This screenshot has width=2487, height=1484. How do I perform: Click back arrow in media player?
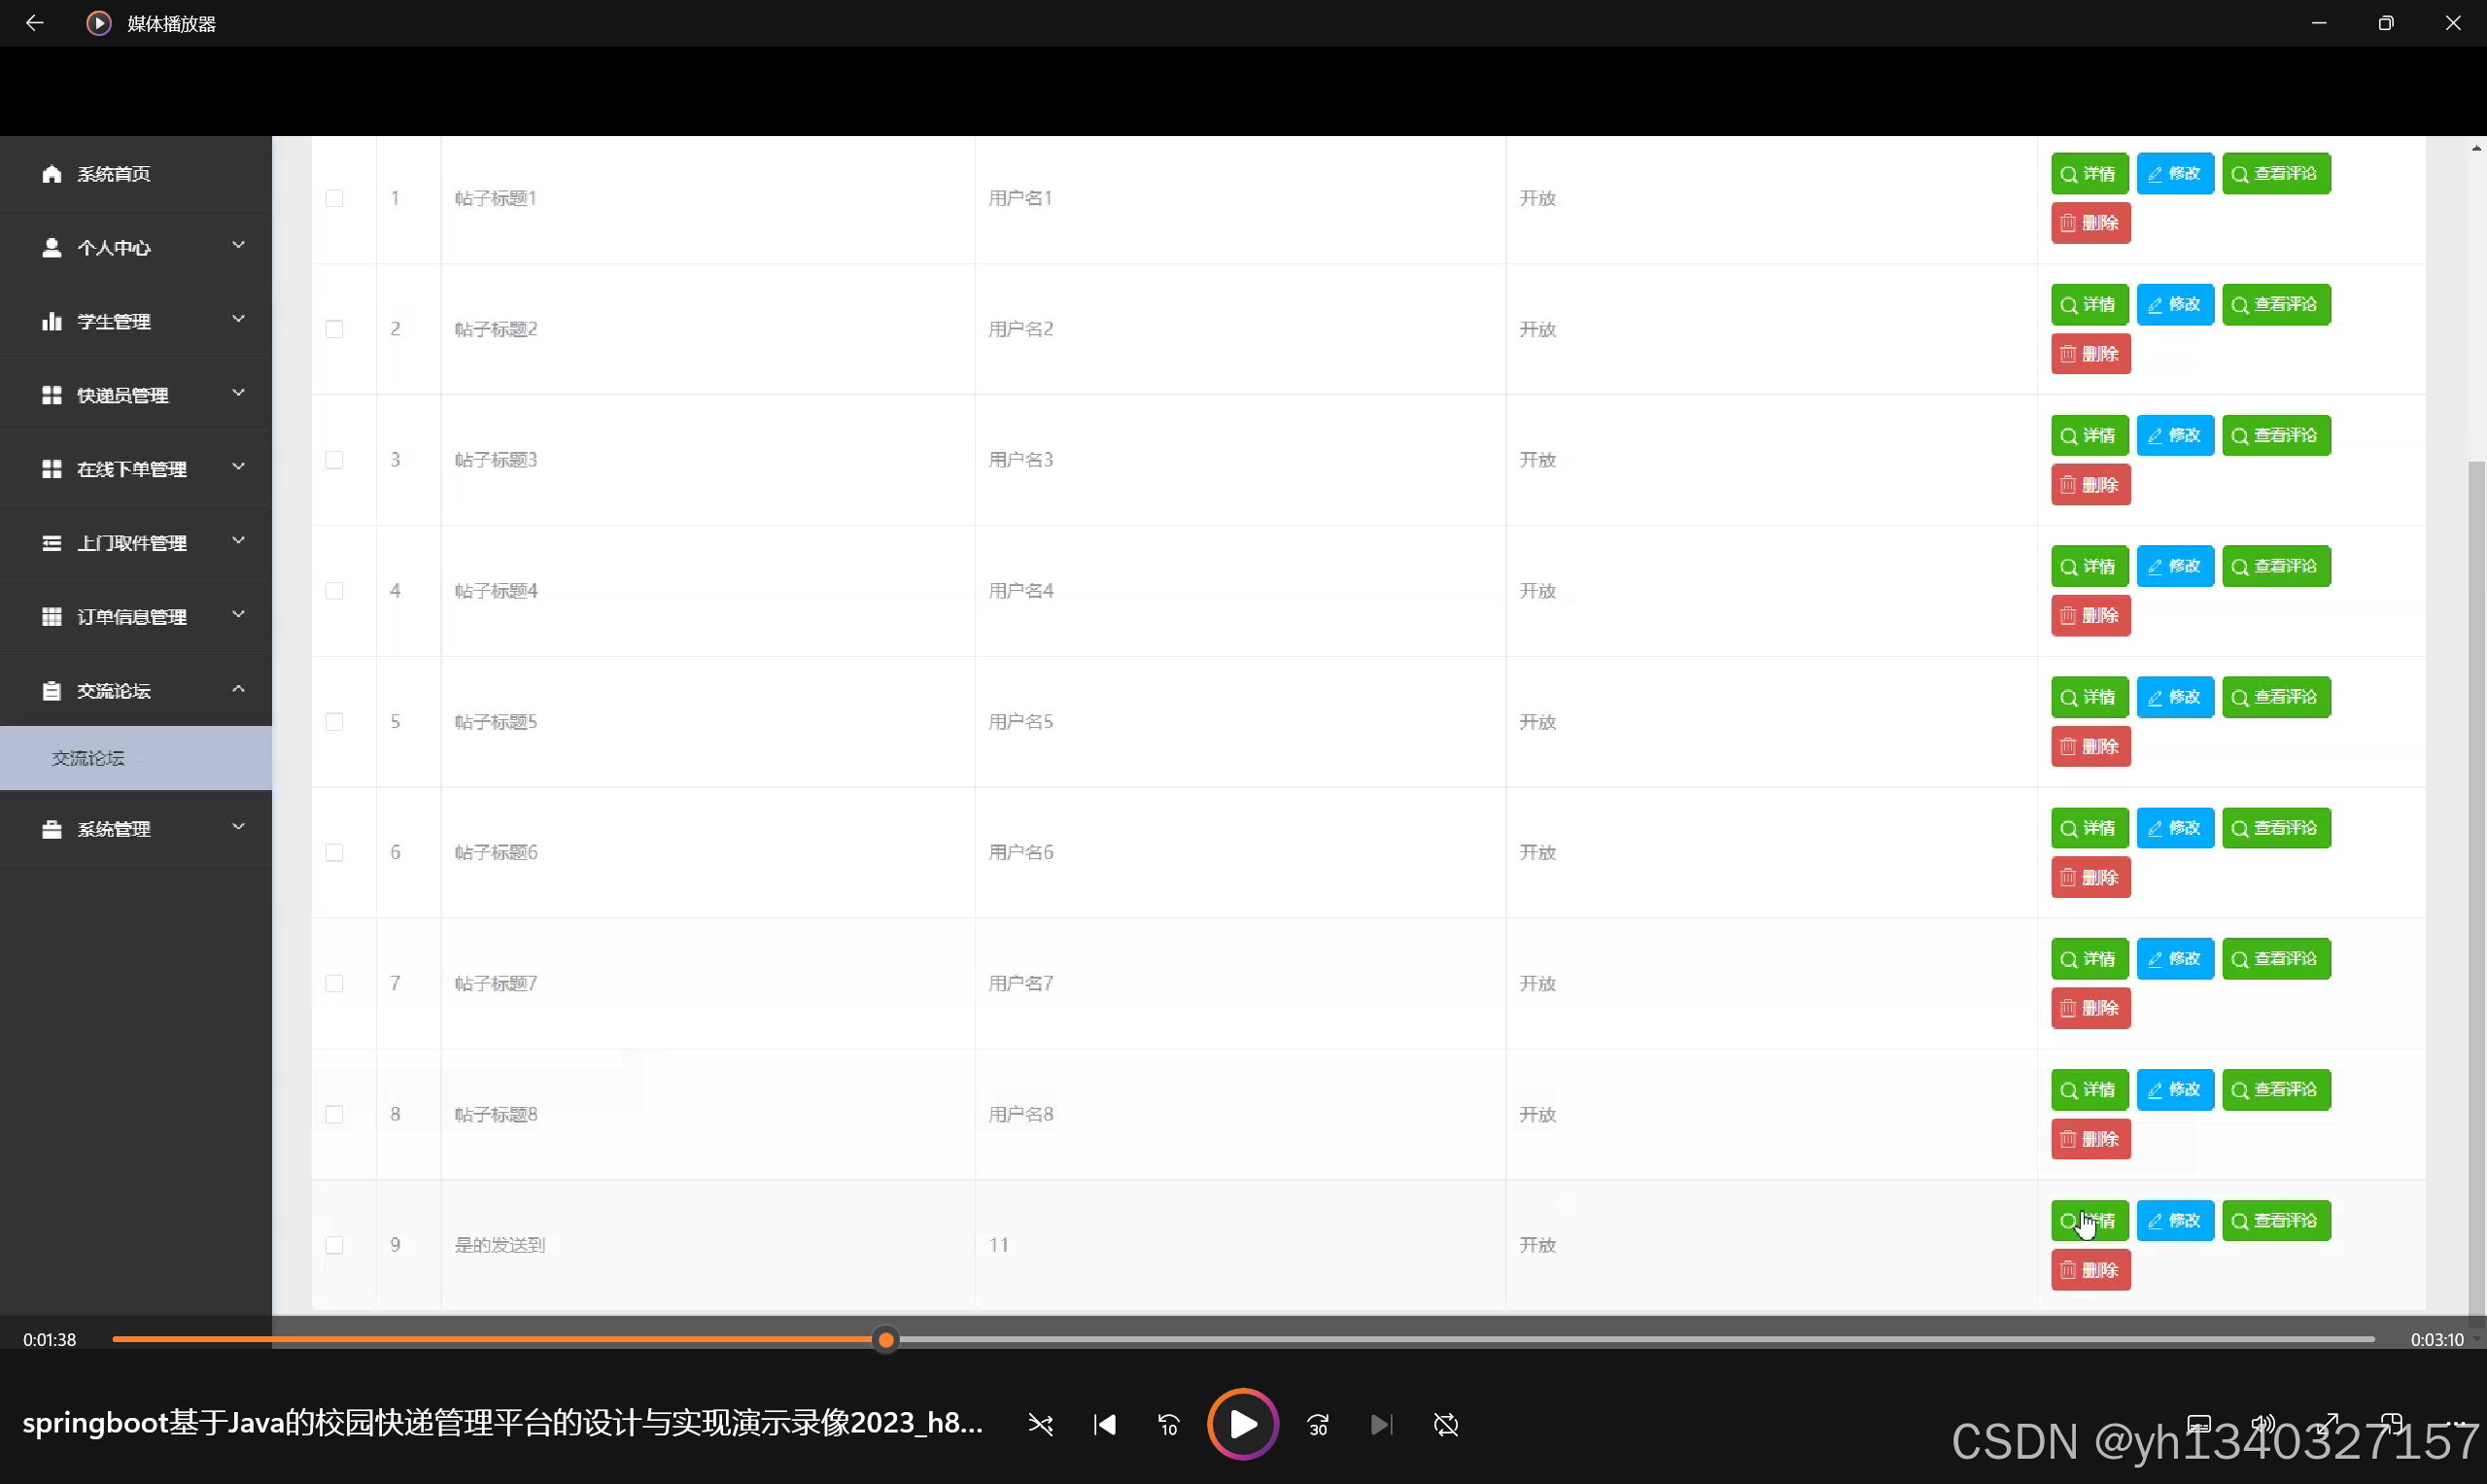34,23
